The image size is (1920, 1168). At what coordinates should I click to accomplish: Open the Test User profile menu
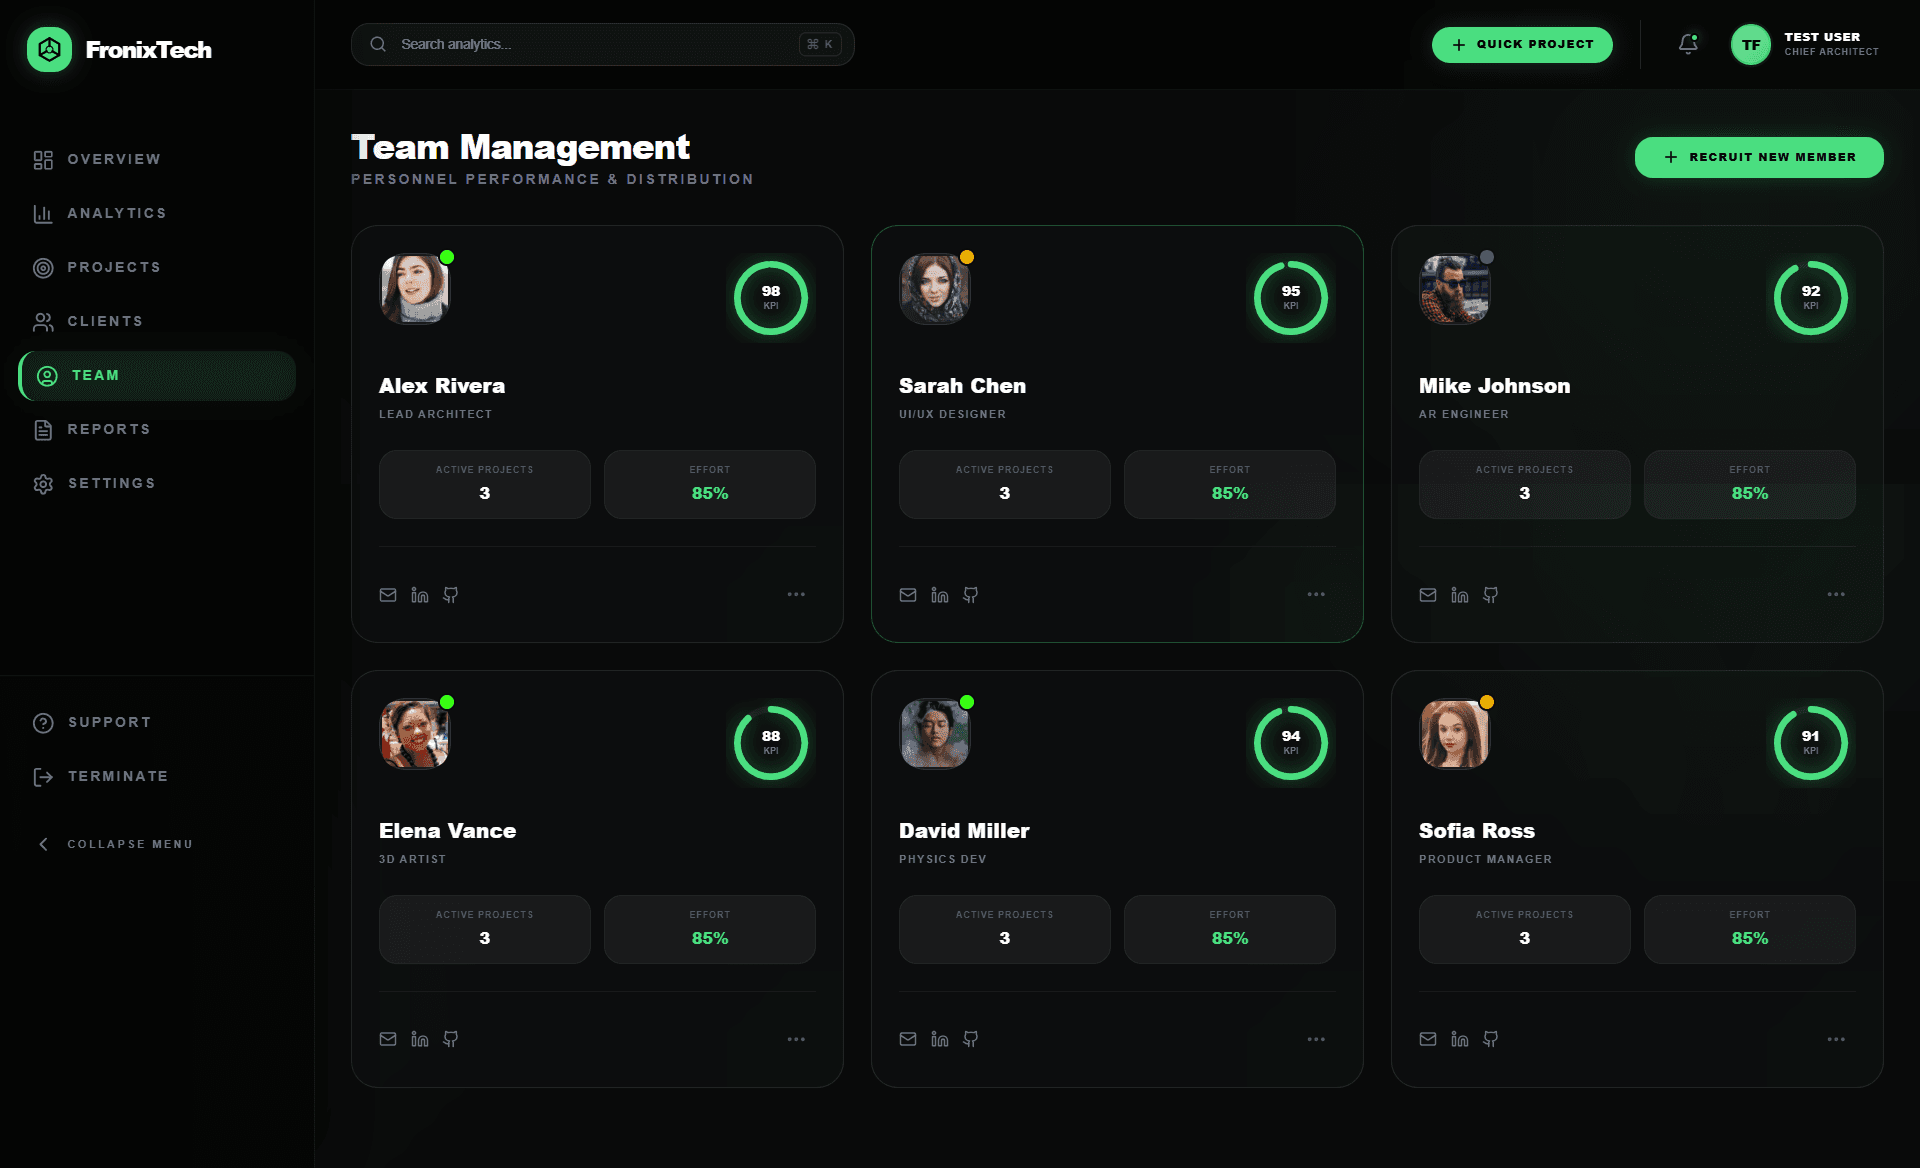[x=1805, y=44]
